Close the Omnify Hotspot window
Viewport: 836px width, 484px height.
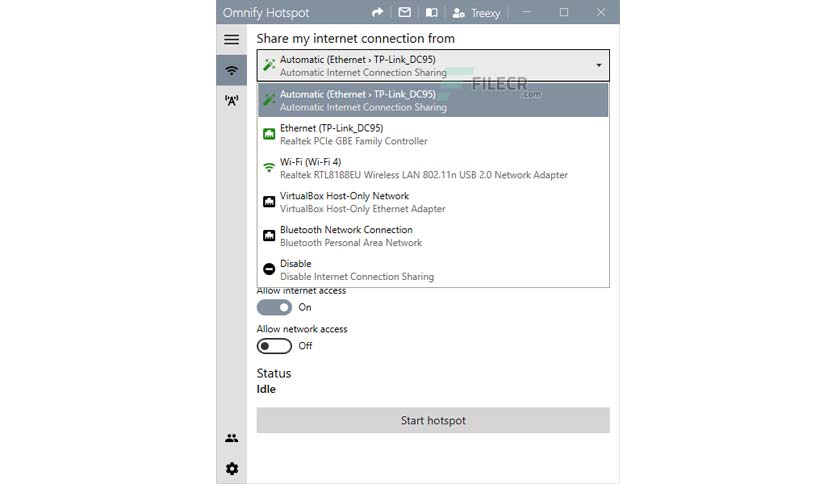click(601, 12)
